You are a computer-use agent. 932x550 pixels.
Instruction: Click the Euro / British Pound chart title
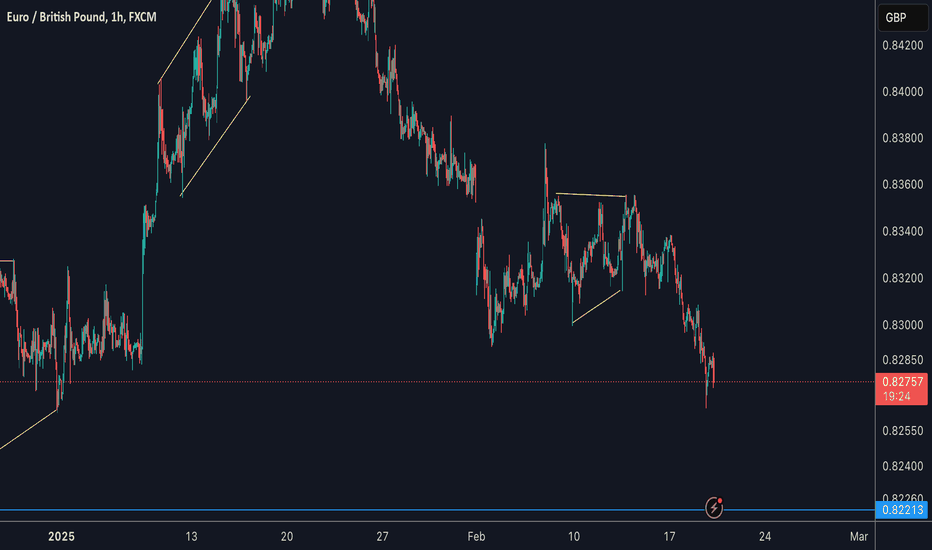pyautogui.click(x=81, y=17)
